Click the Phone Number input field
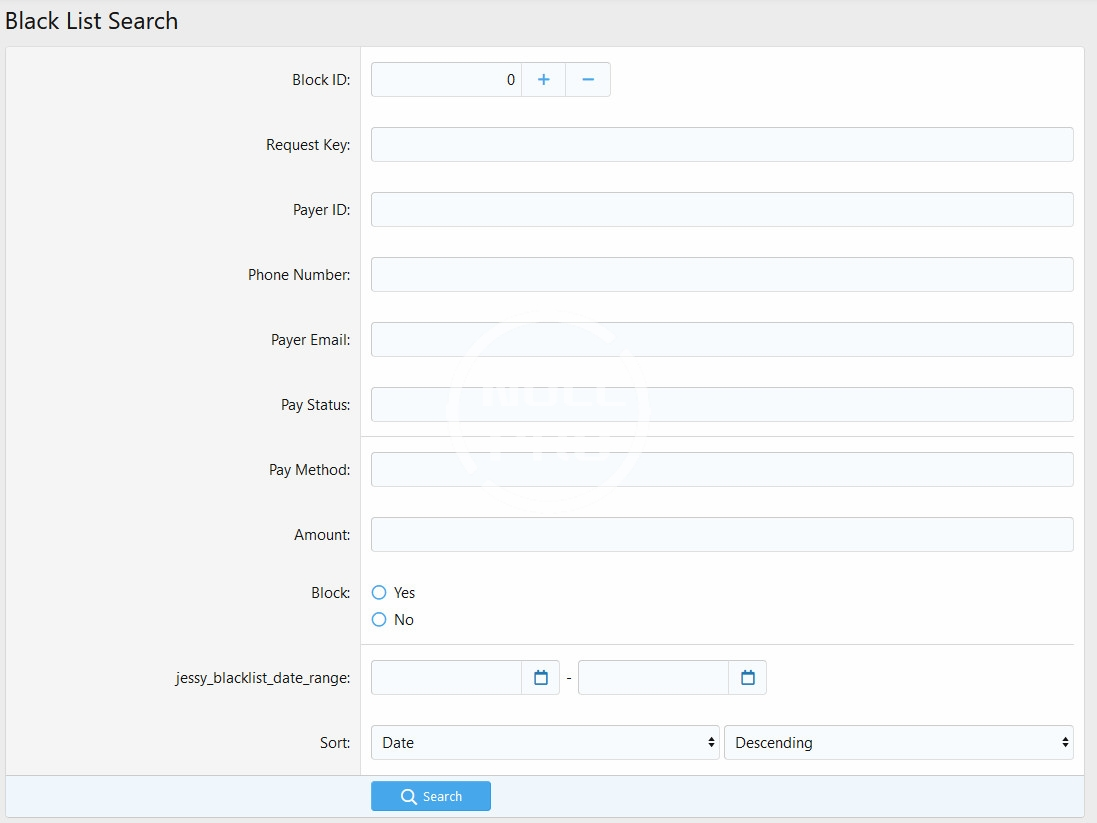This screenshot has height=823, width=1097. click(722, 275)
